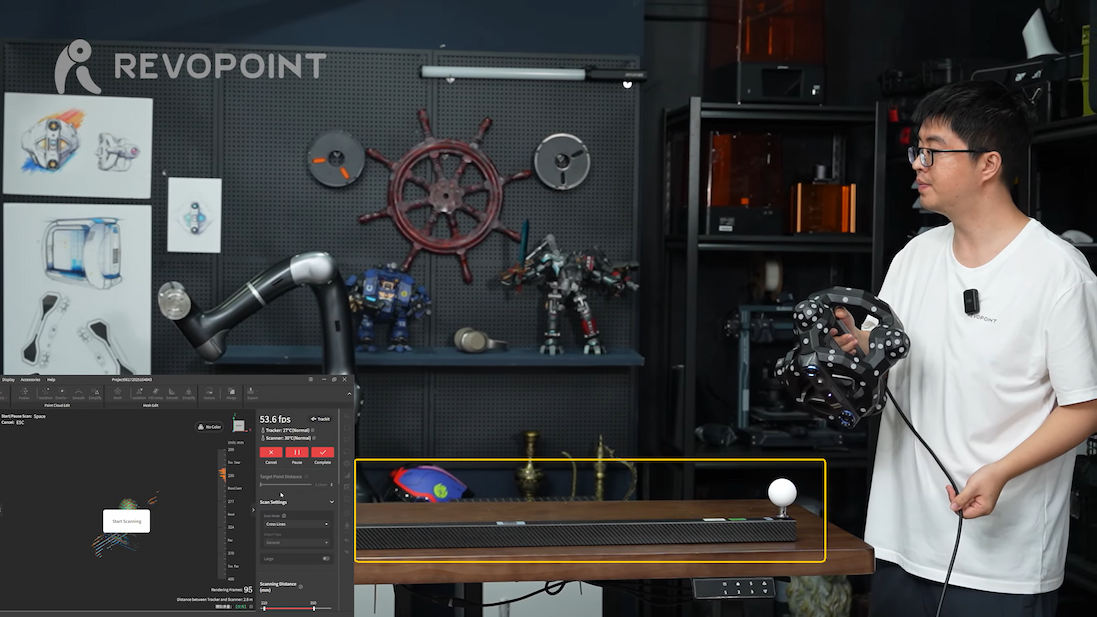
Task: Click the 53.6 fps readout
Action: (275, 419)
